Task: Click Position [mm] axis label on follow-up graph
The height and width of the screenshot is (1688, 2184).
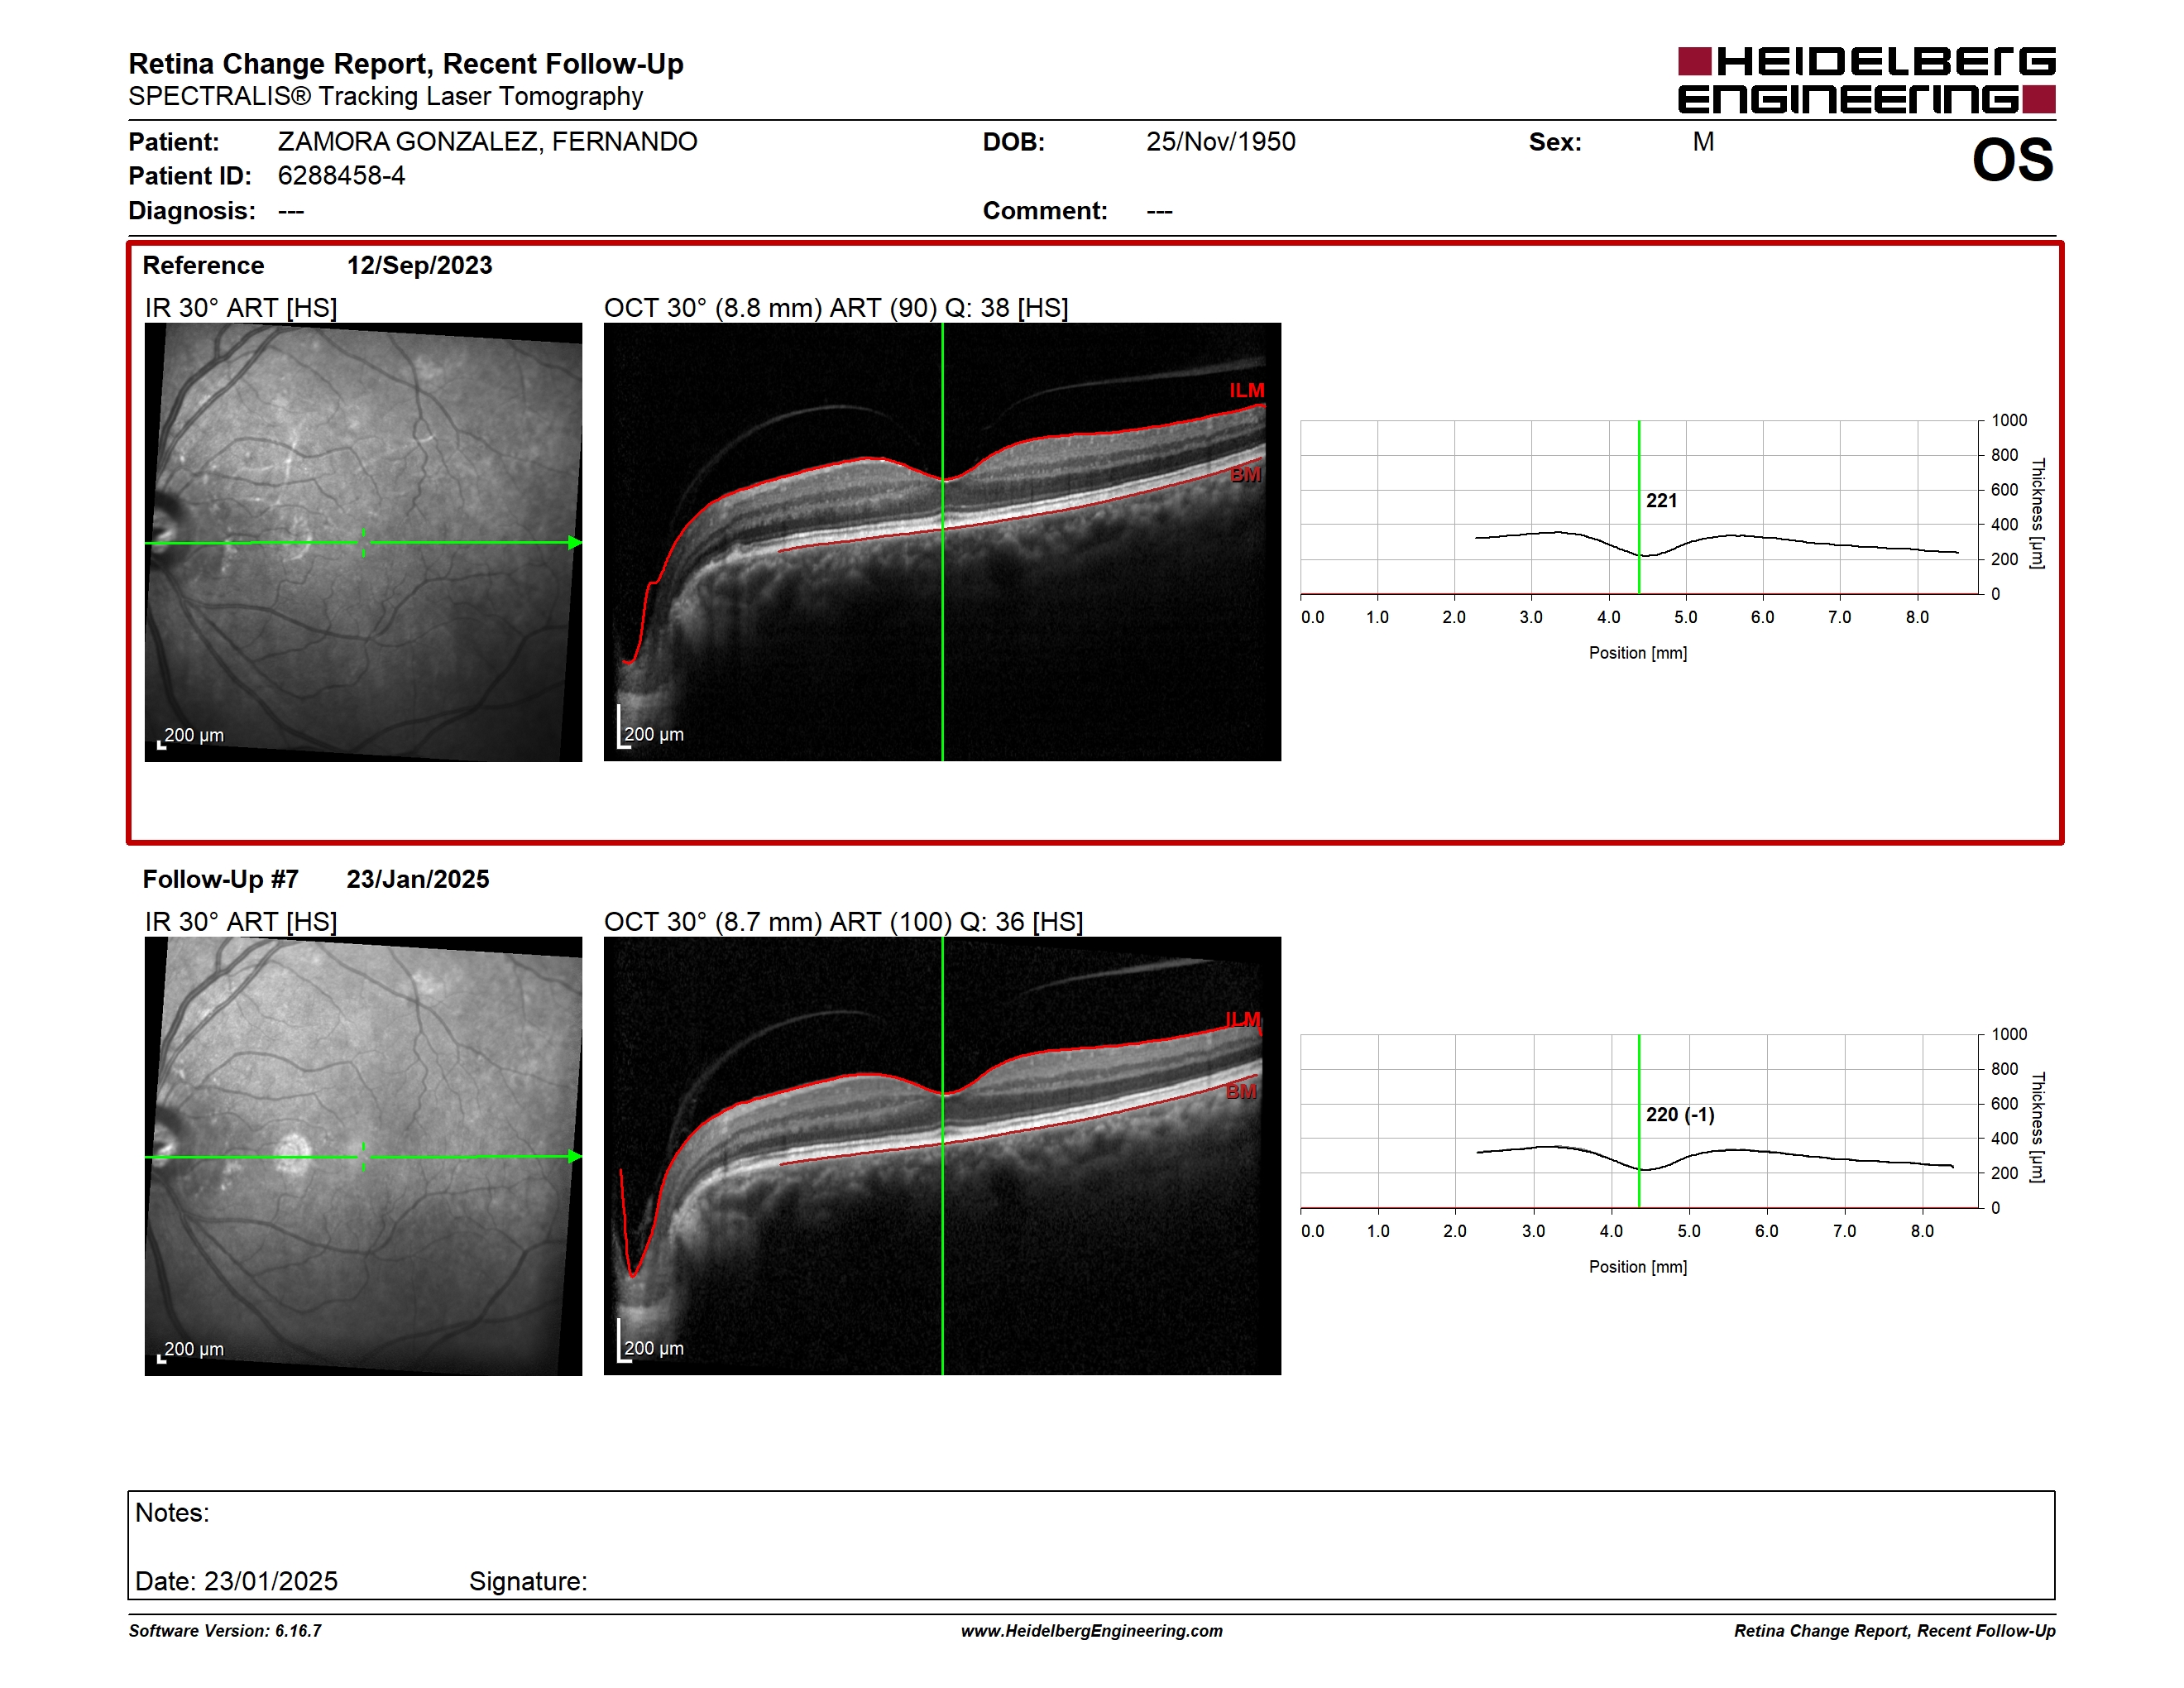Action: tap(1638, 1267)
